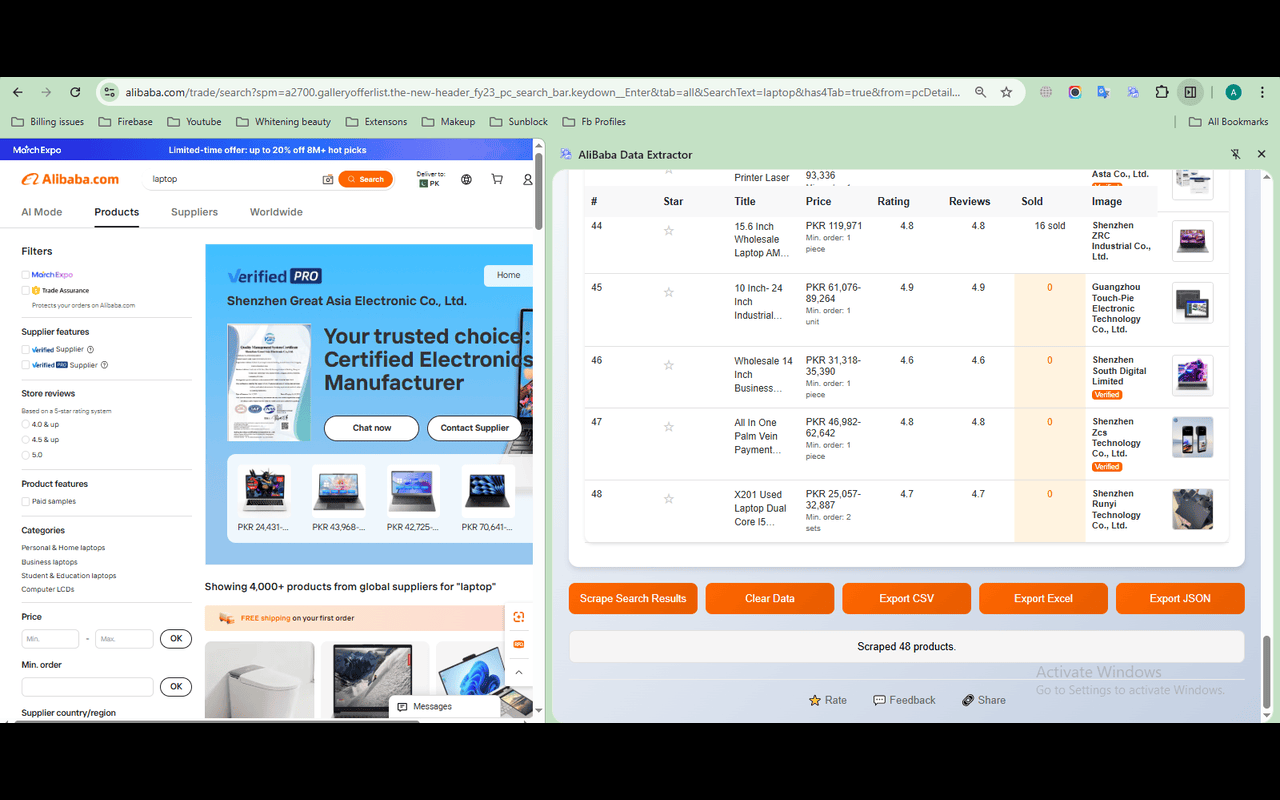Open Chrome three-dot menu
This screenshot has height=800, width=1280.
[x=1262, y=92]
